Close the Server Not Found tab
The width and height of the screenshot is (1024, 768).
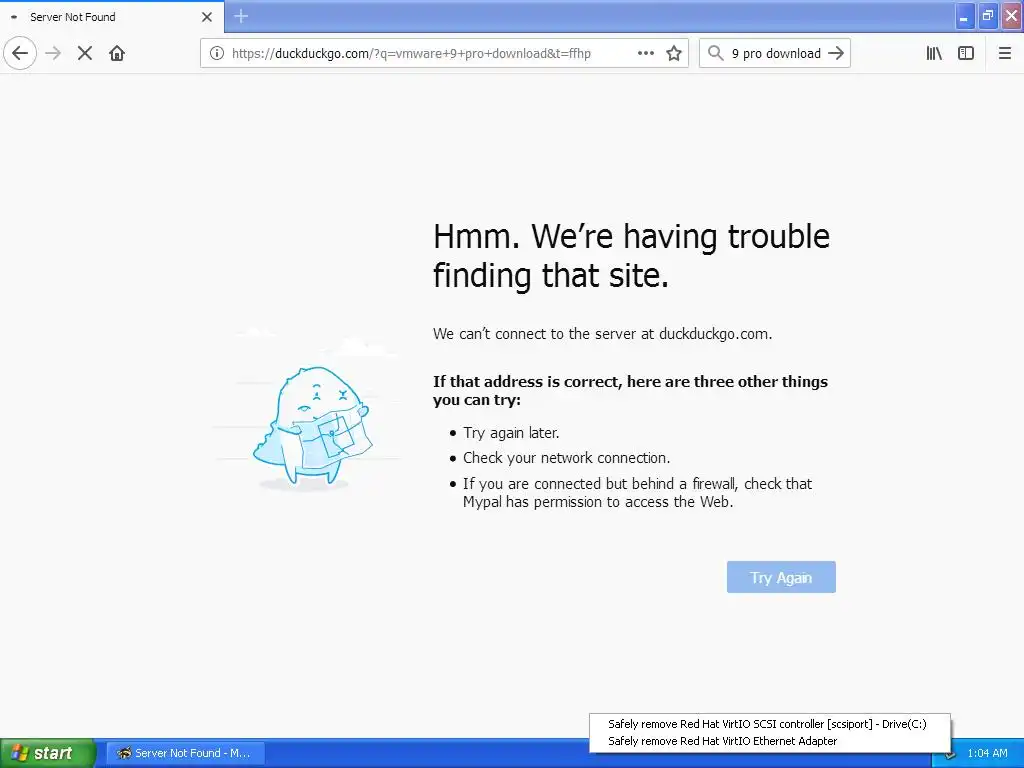tap(207, 17)
